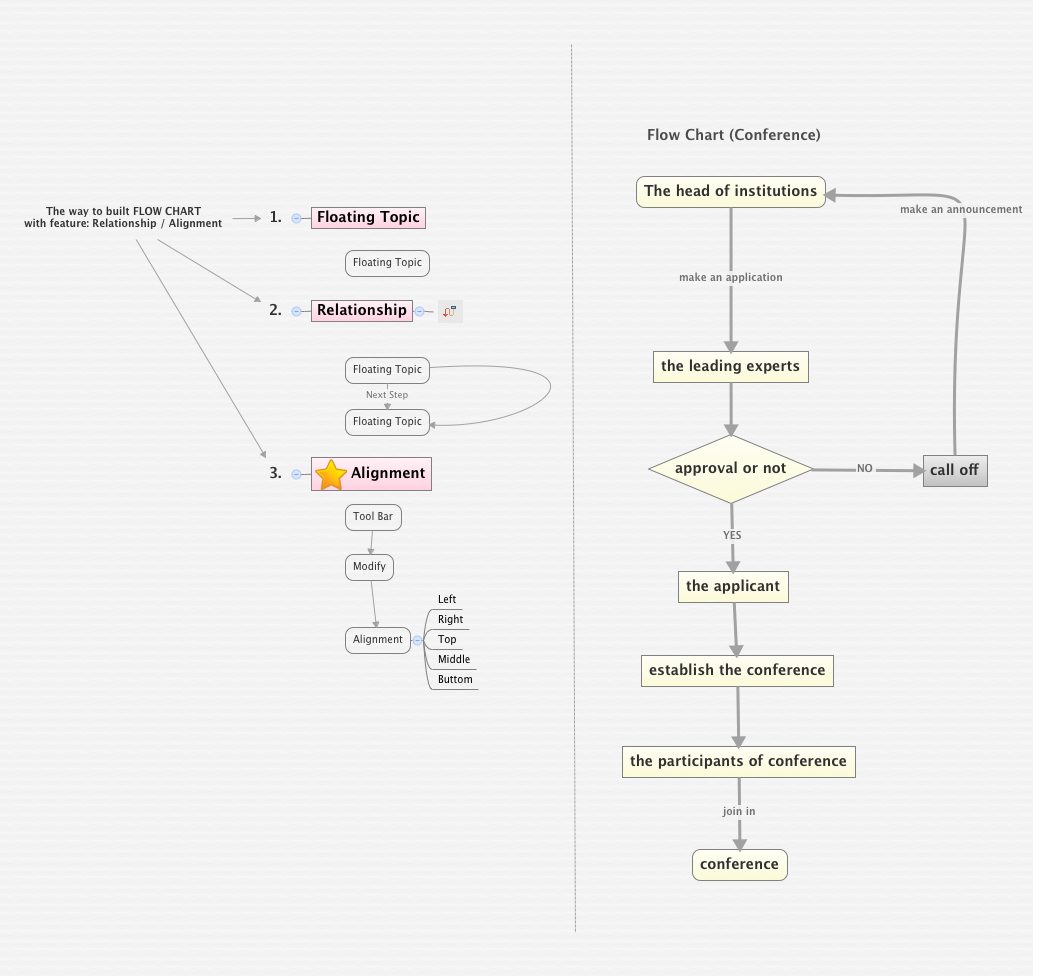Collapse the Alignment subtopic's minus toggle near Left/Right list
1048x976 pixels.
(417, 640)
